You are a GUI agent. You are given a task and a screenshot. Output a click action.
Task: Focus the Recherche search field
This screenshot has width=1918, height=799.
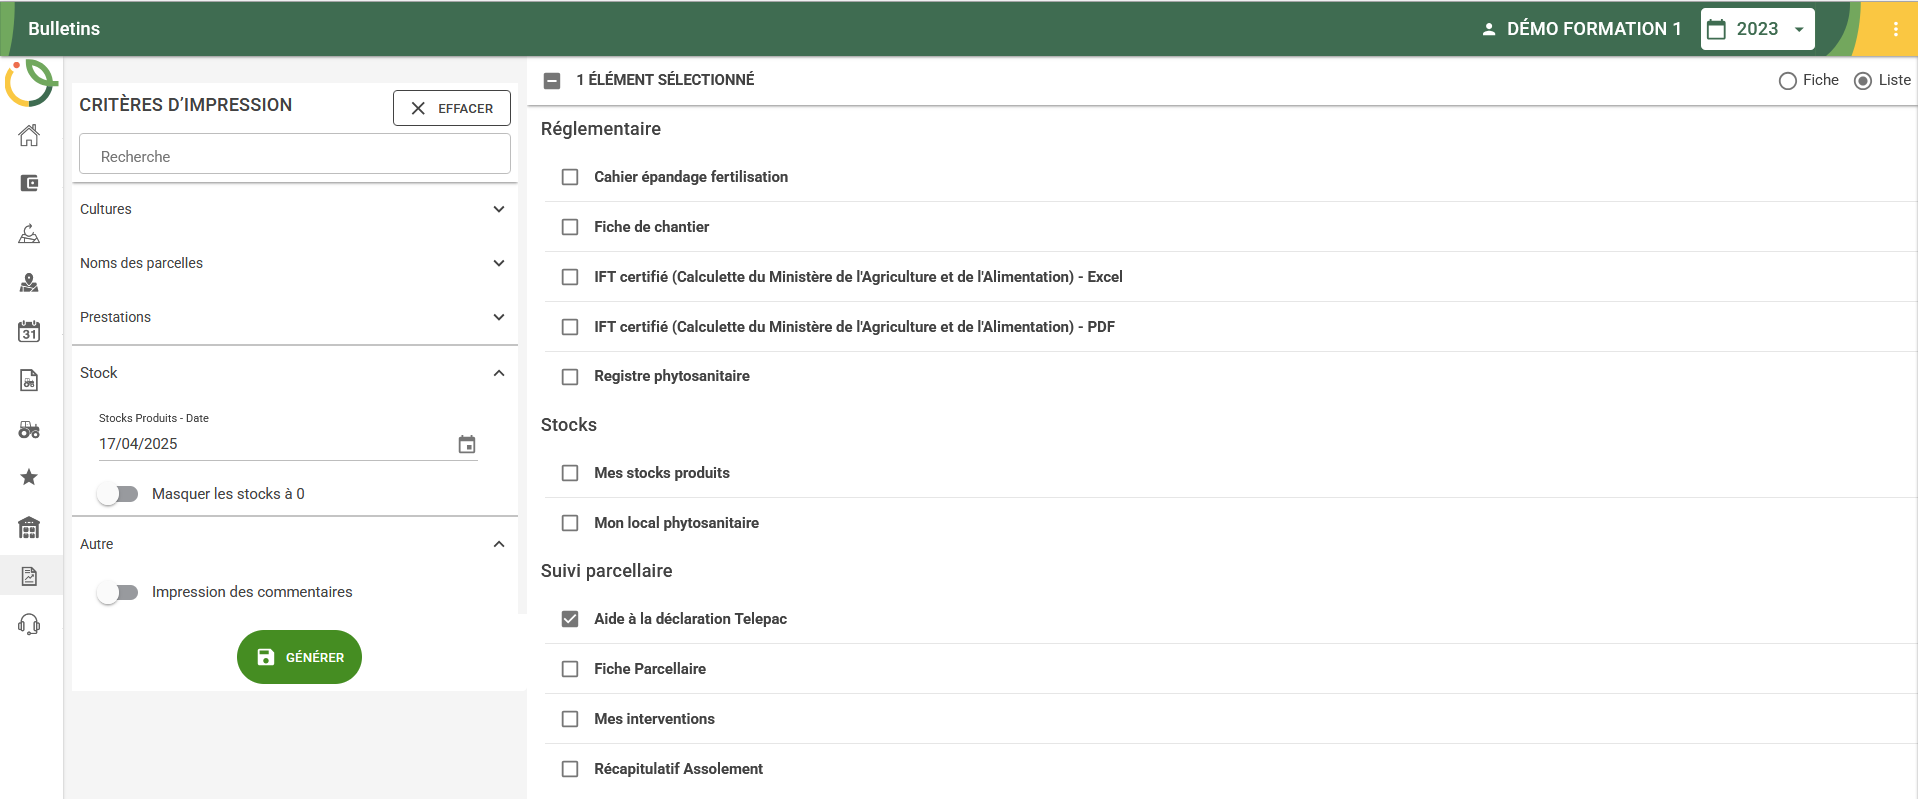tap(295, 156)
